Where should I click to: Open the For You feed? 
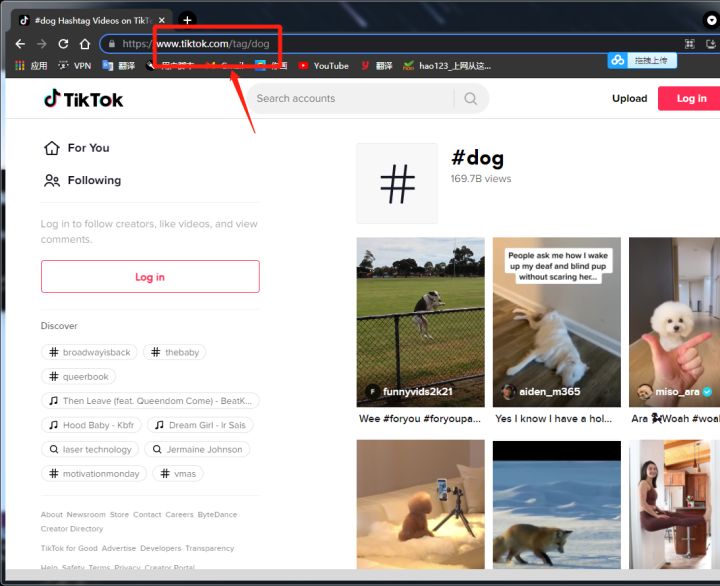coord(77,148)
